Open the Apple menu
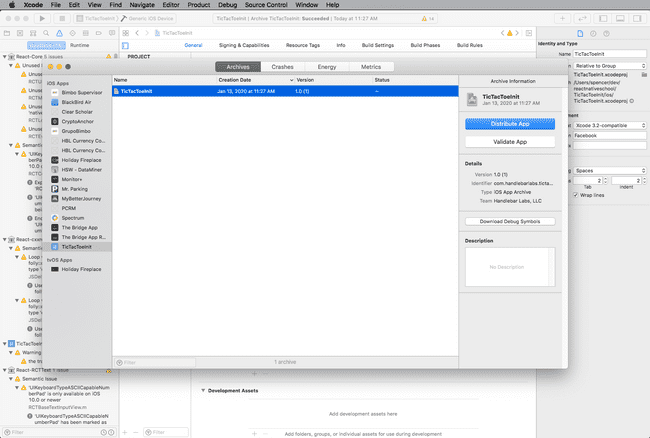 (12, 5)
